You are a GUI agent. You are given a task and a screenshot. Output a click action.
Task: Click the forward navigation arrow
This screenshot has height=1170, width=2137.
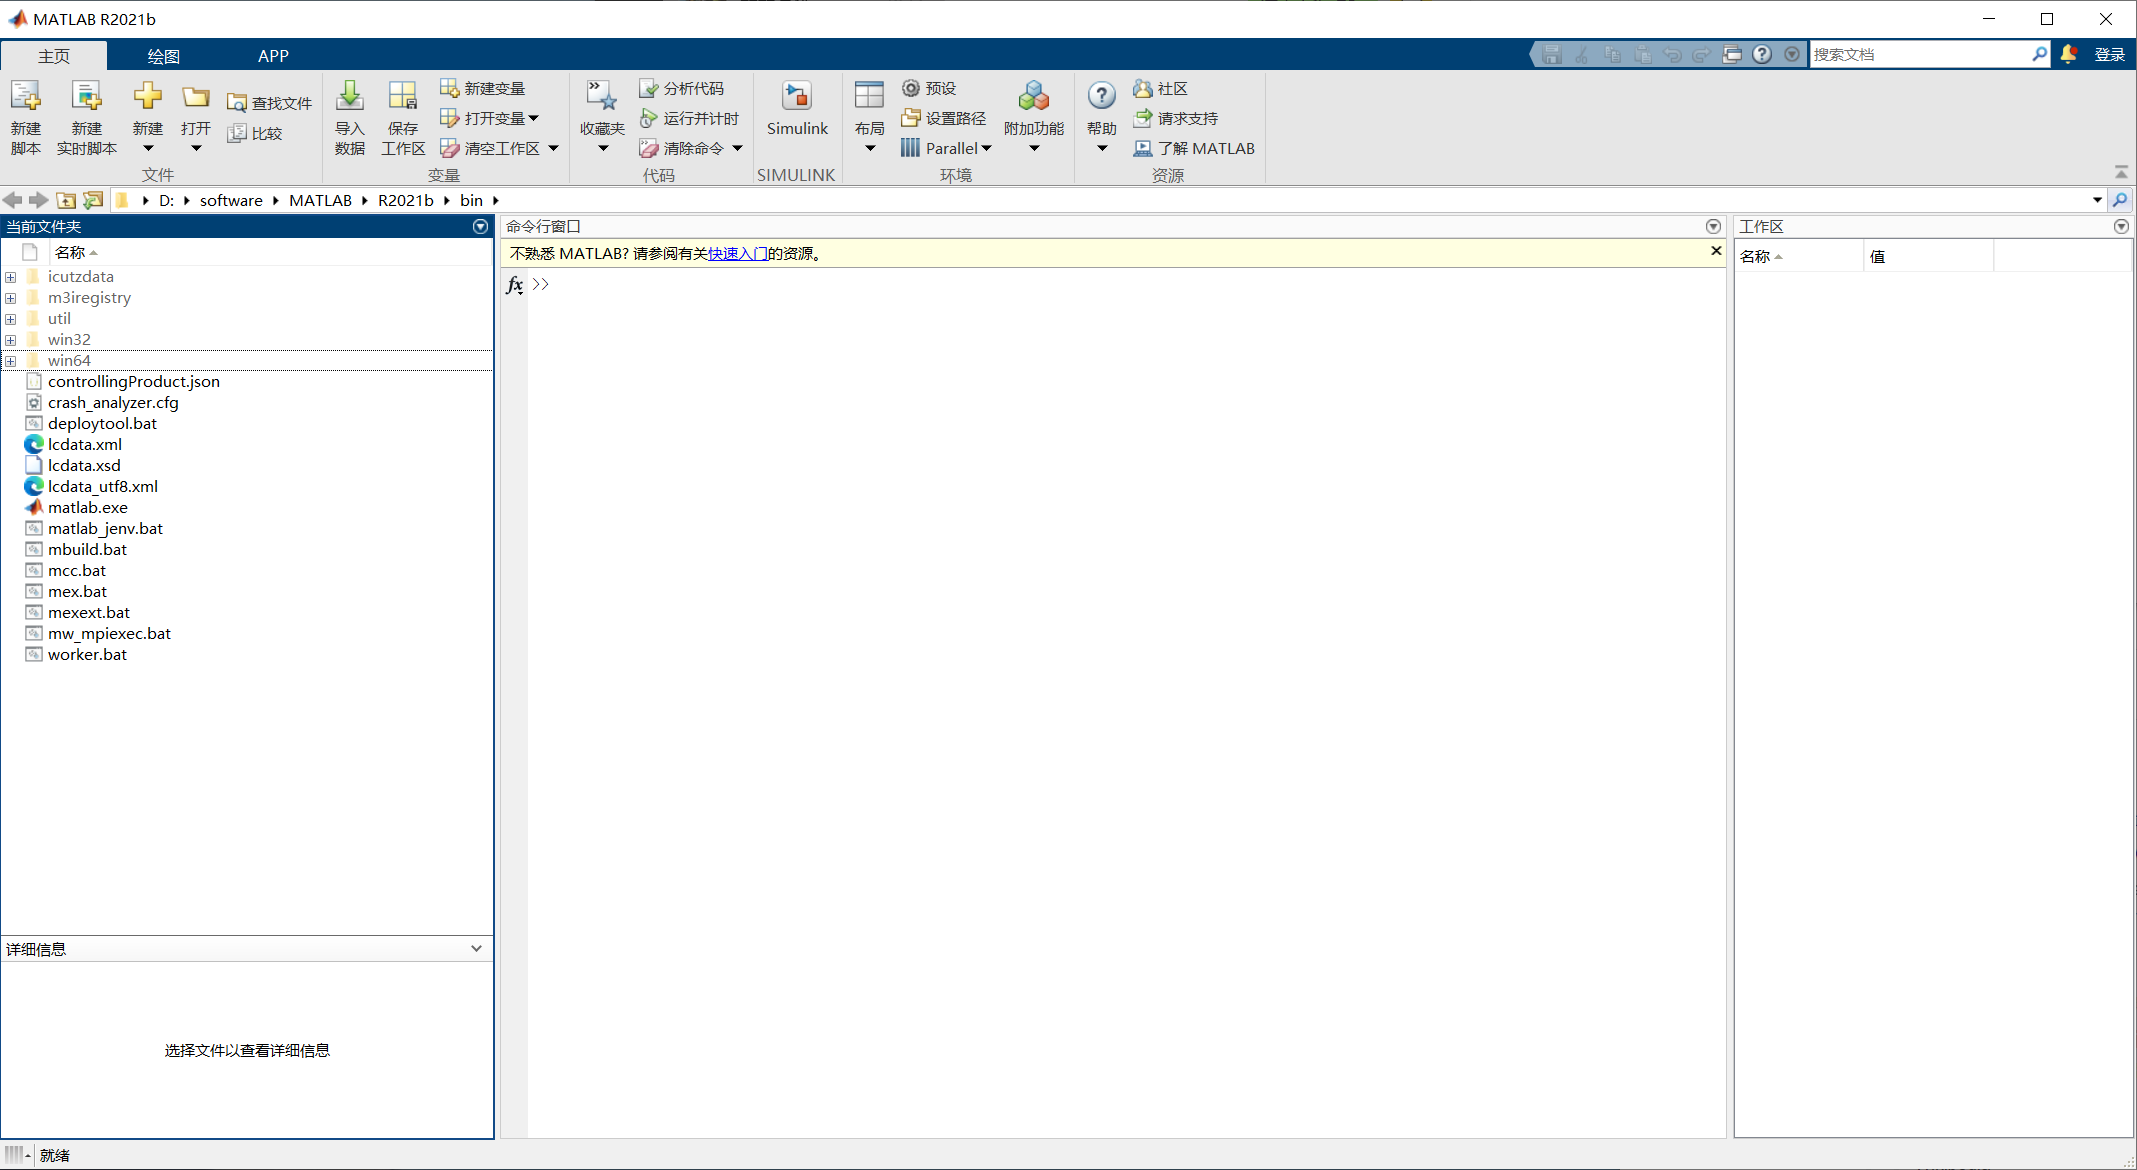39,200
